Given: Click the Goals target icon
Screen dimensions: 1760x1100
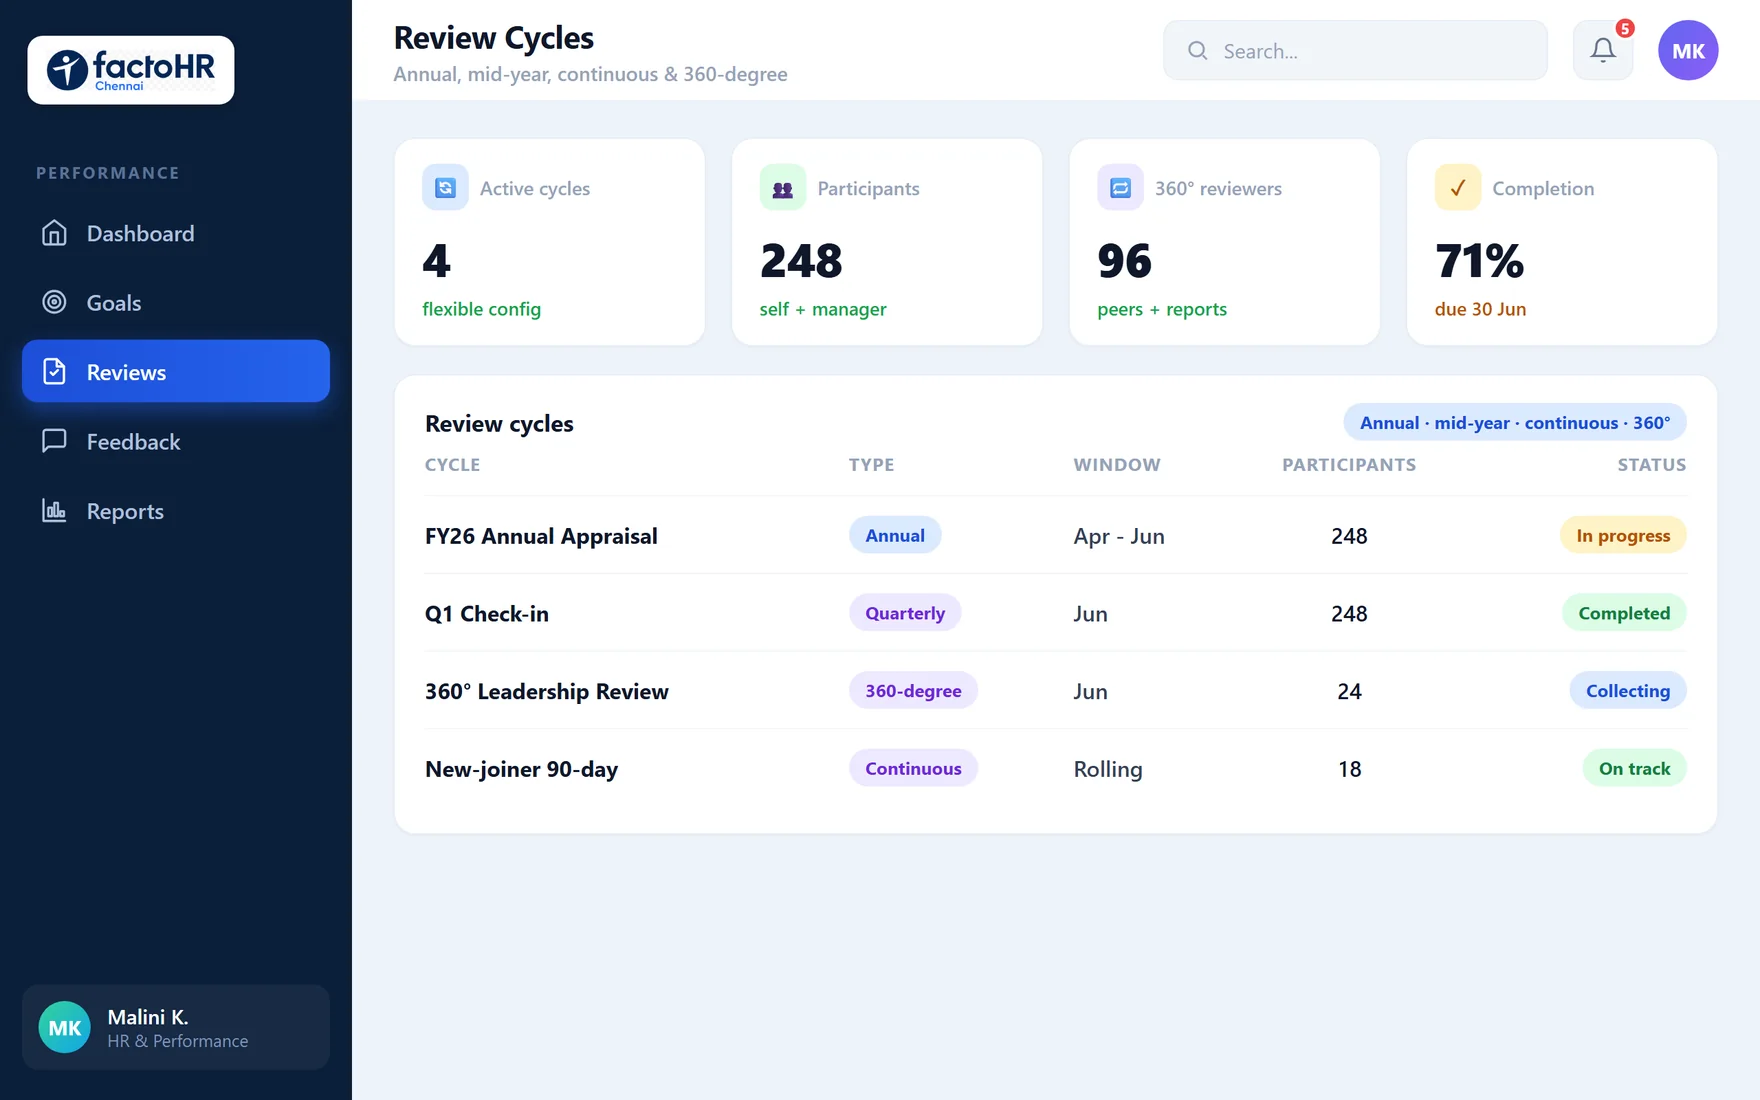Looking at the screenshot, I should pyautogui.click(x=54, y=302).
